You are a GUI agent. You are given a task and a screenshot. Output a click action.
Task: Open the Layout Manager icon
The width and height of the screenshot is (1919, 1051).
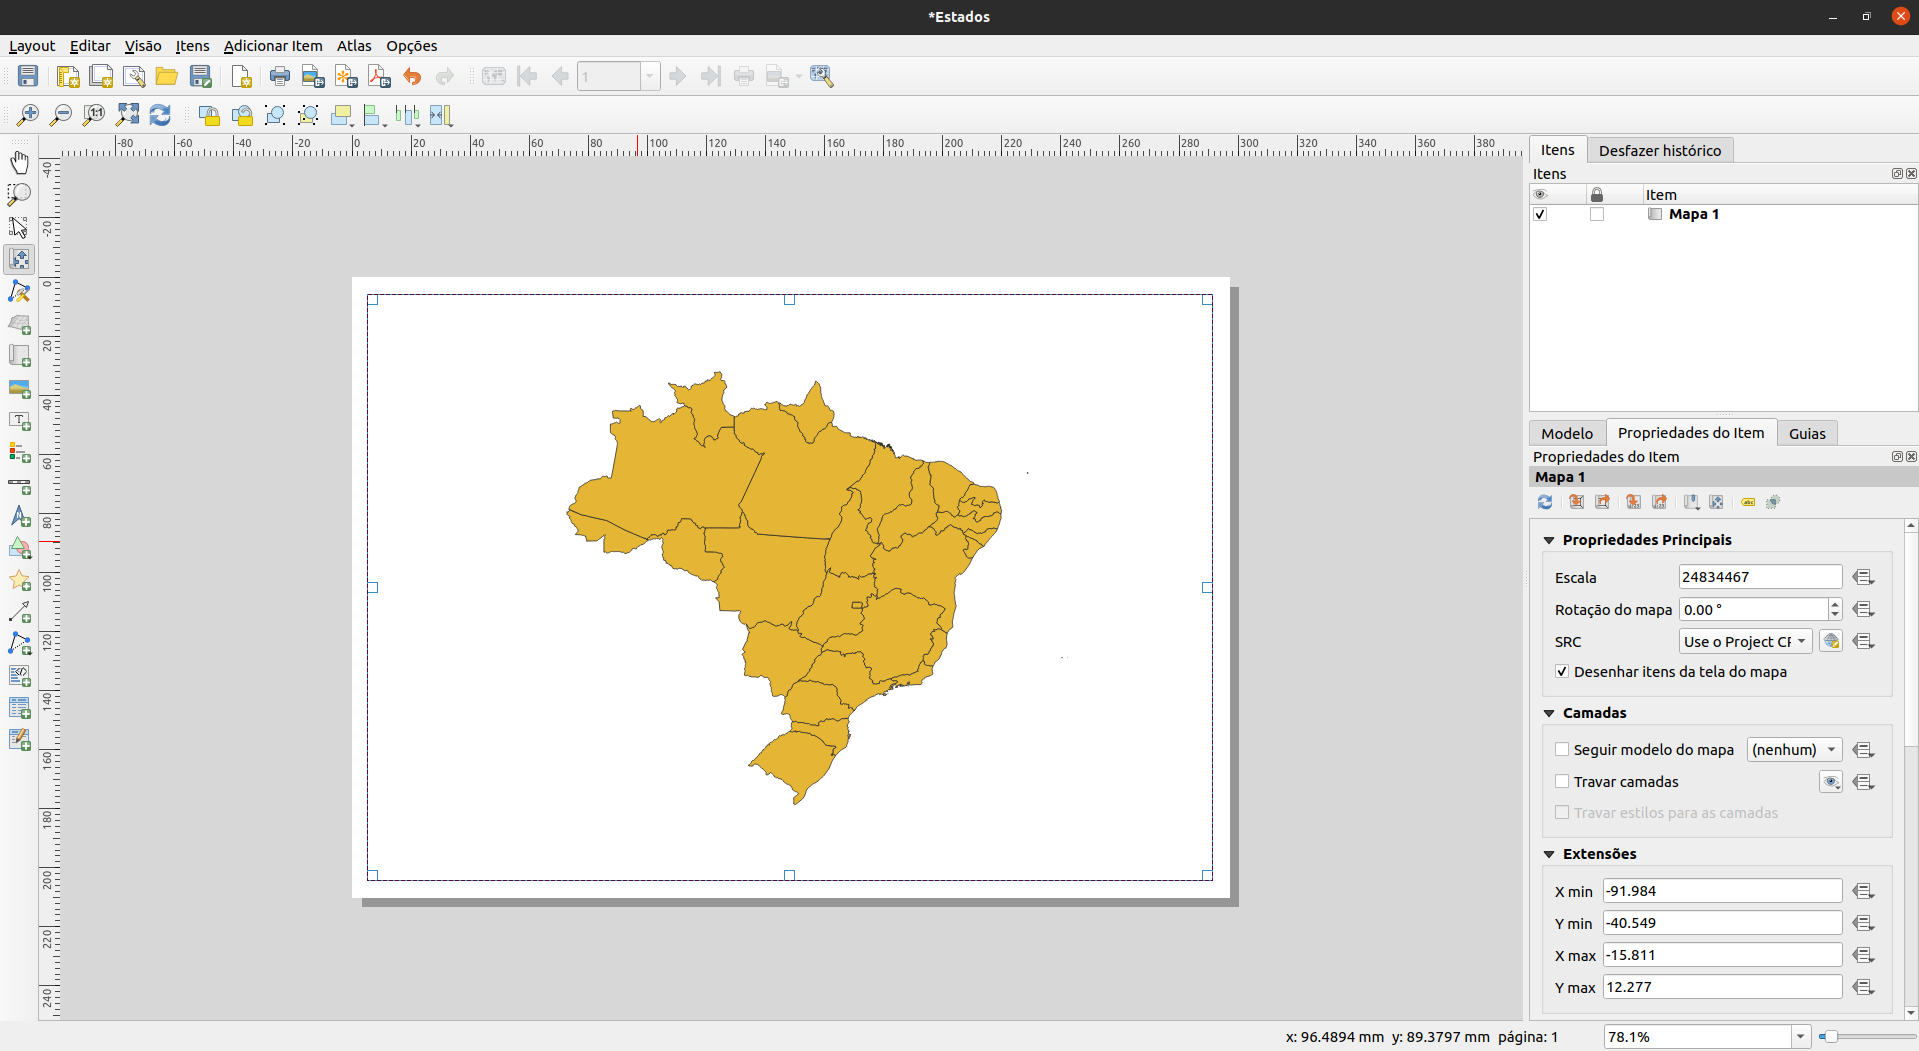point(134,76)
